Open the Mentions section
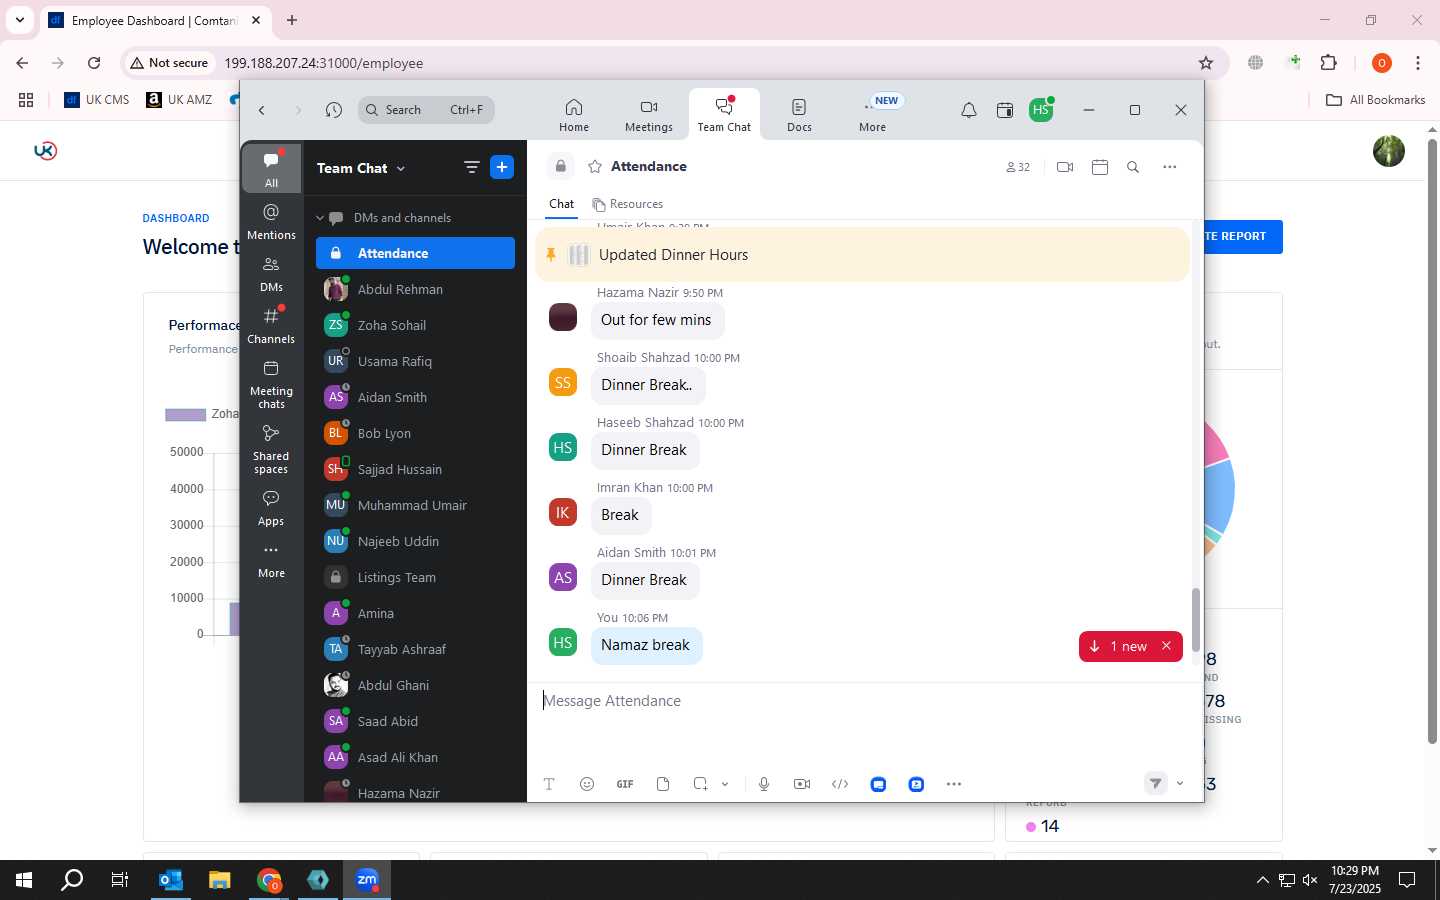Viewport: 1440px width, 900px height. pyautogui.click(x=271, y=222)
